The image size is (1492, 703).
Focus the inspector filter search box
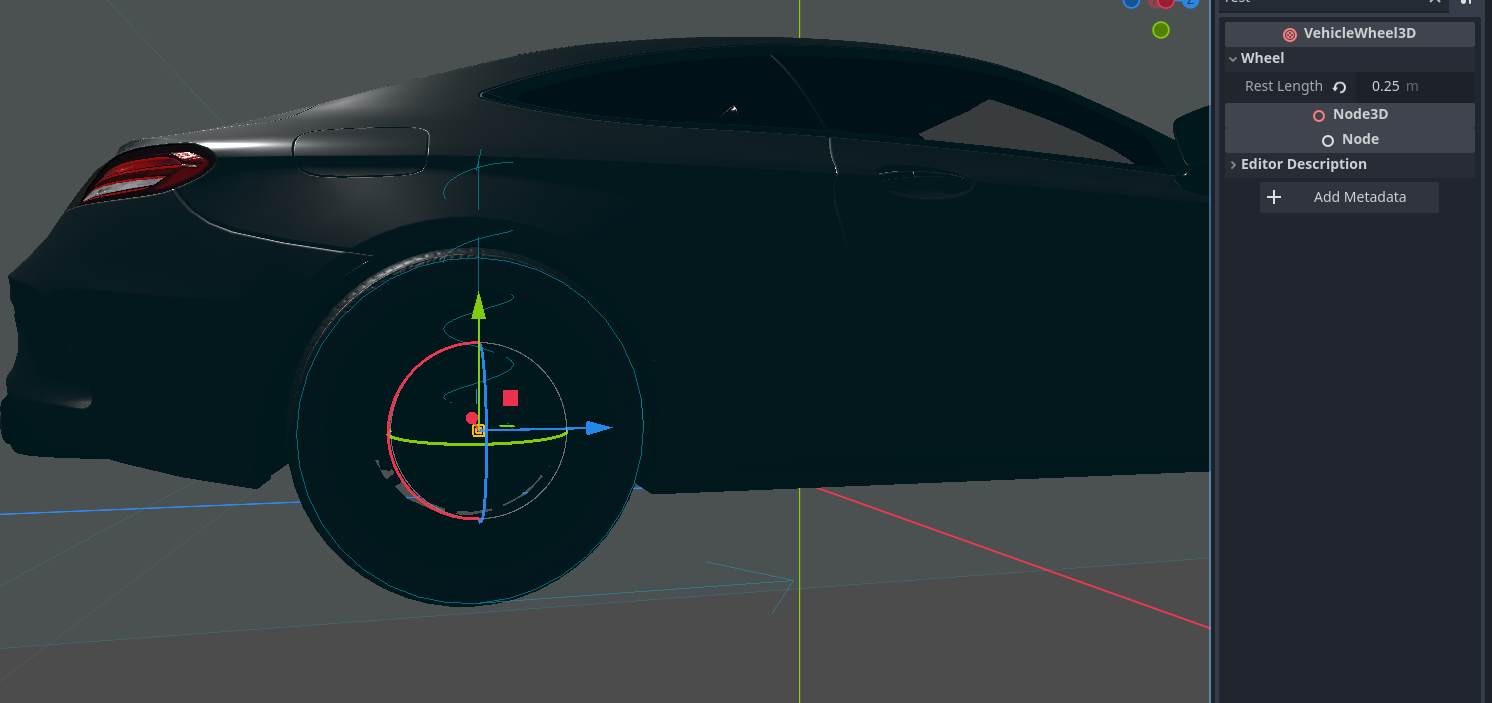point(1320,2)
